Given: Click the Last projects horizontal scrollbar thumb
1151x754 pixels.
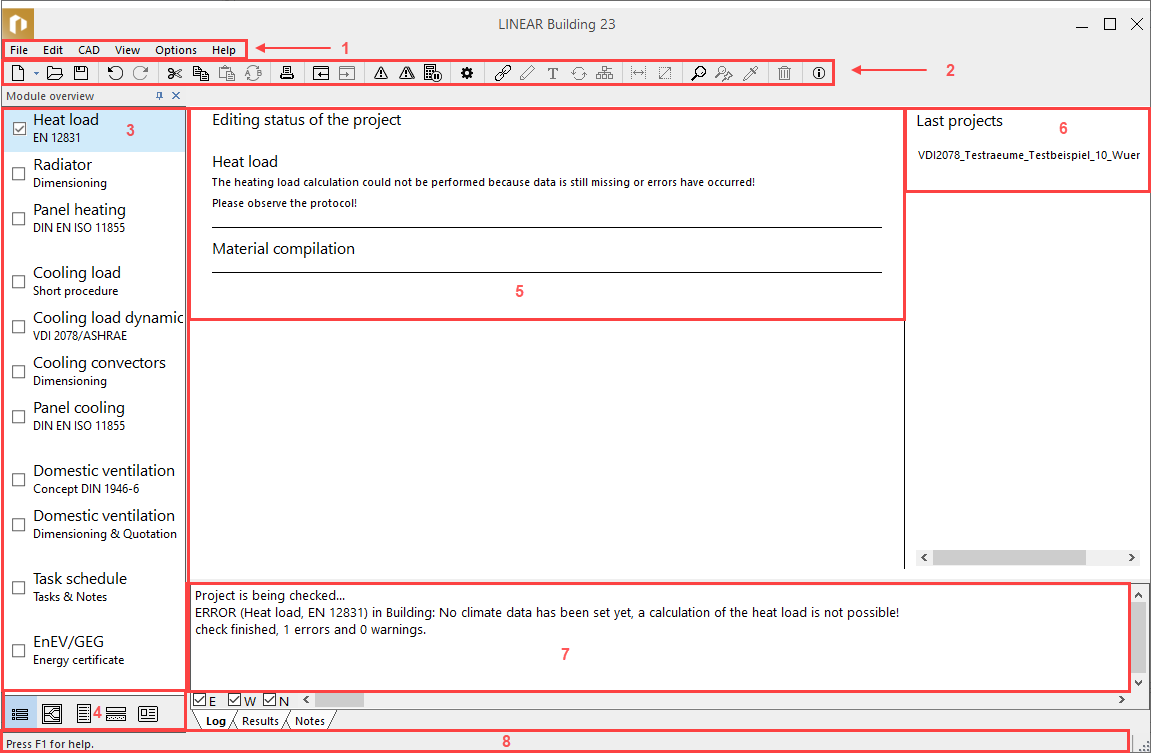Looking at the screenshot, I should (1009, 558).
